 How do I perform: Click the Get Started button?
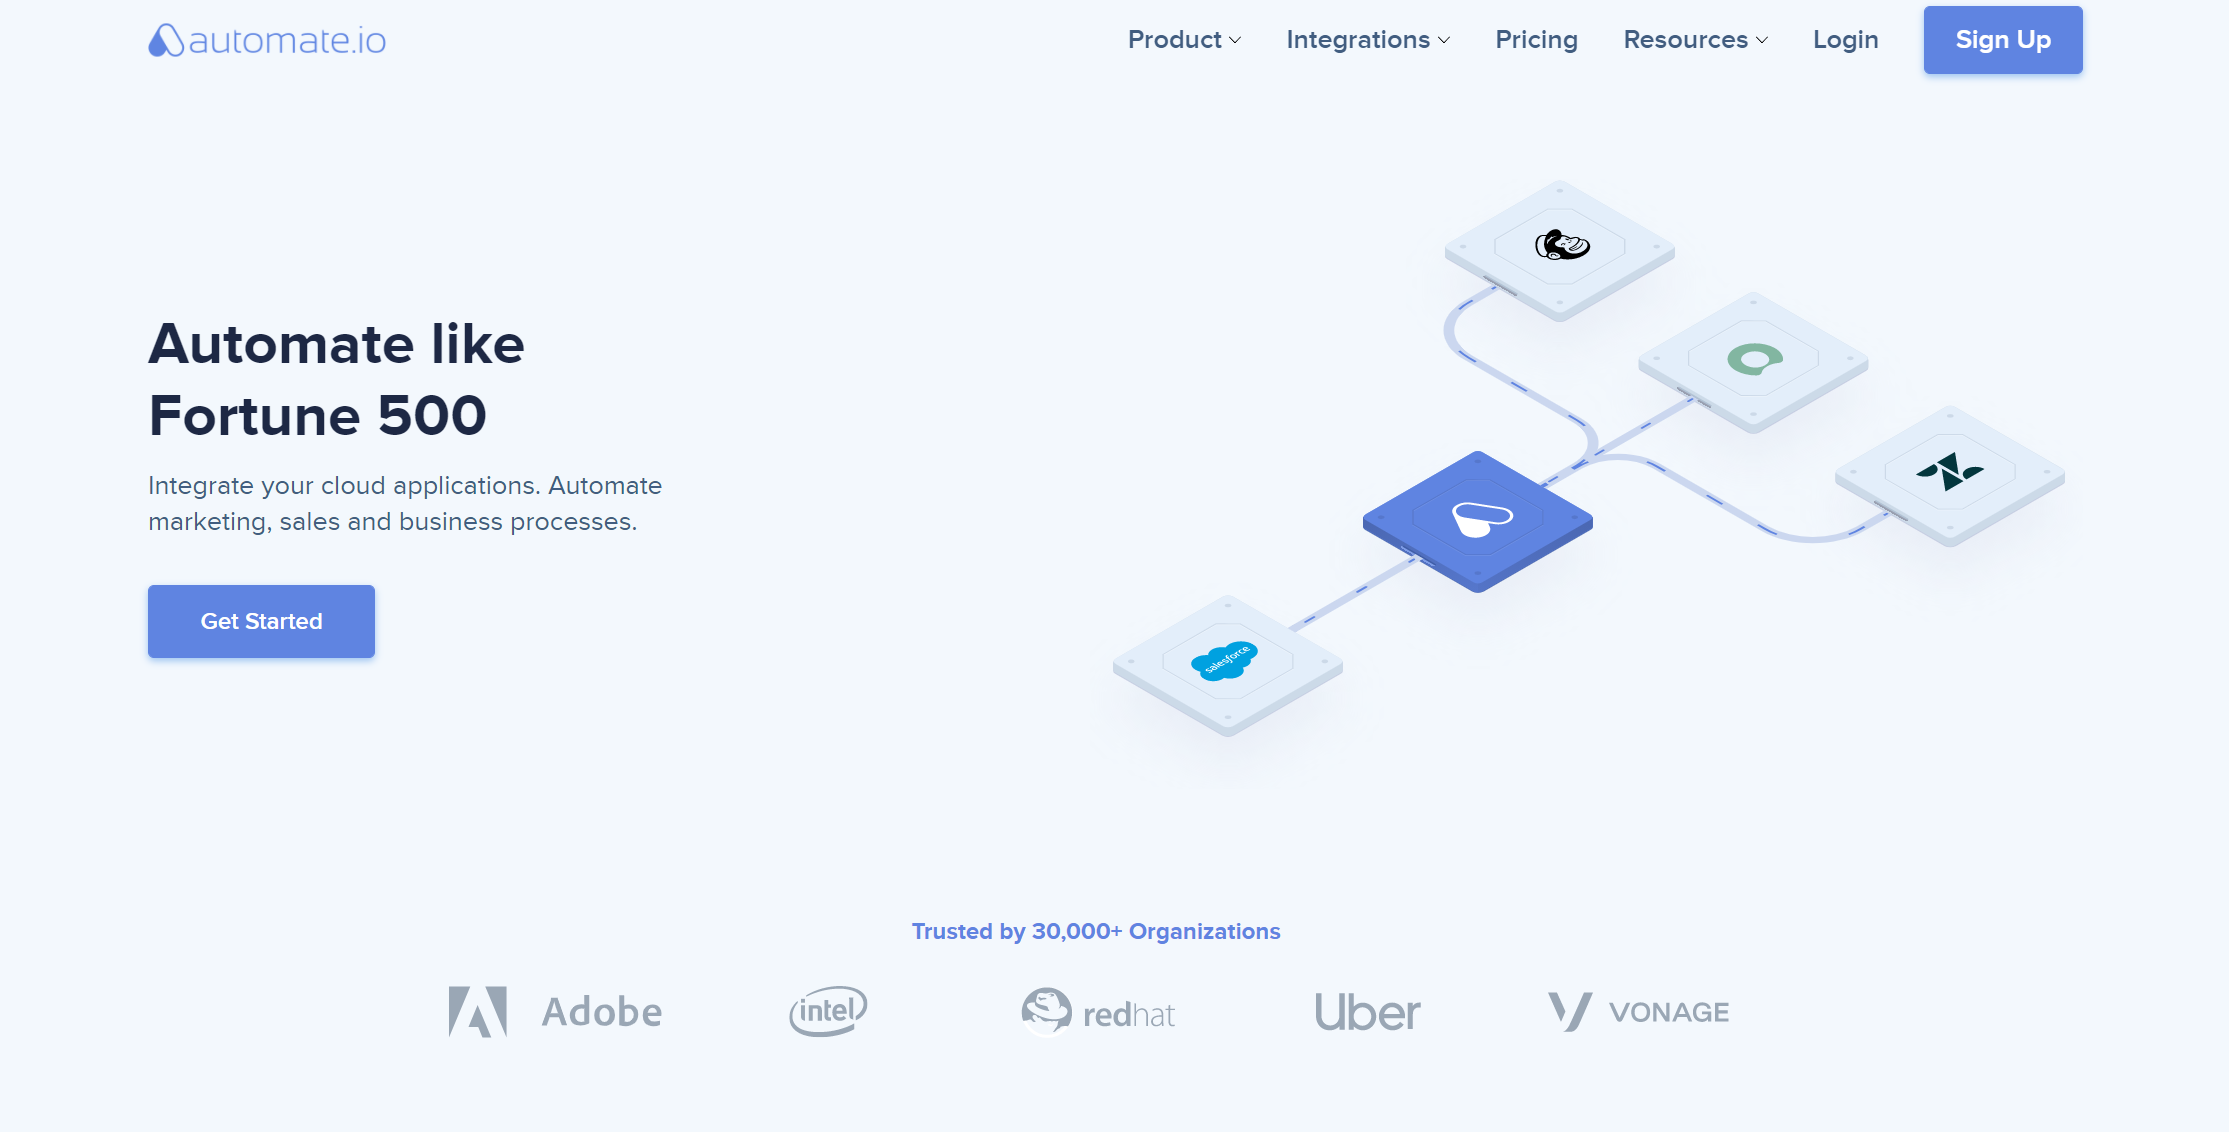pyautogui.click(x=262, y=621)
